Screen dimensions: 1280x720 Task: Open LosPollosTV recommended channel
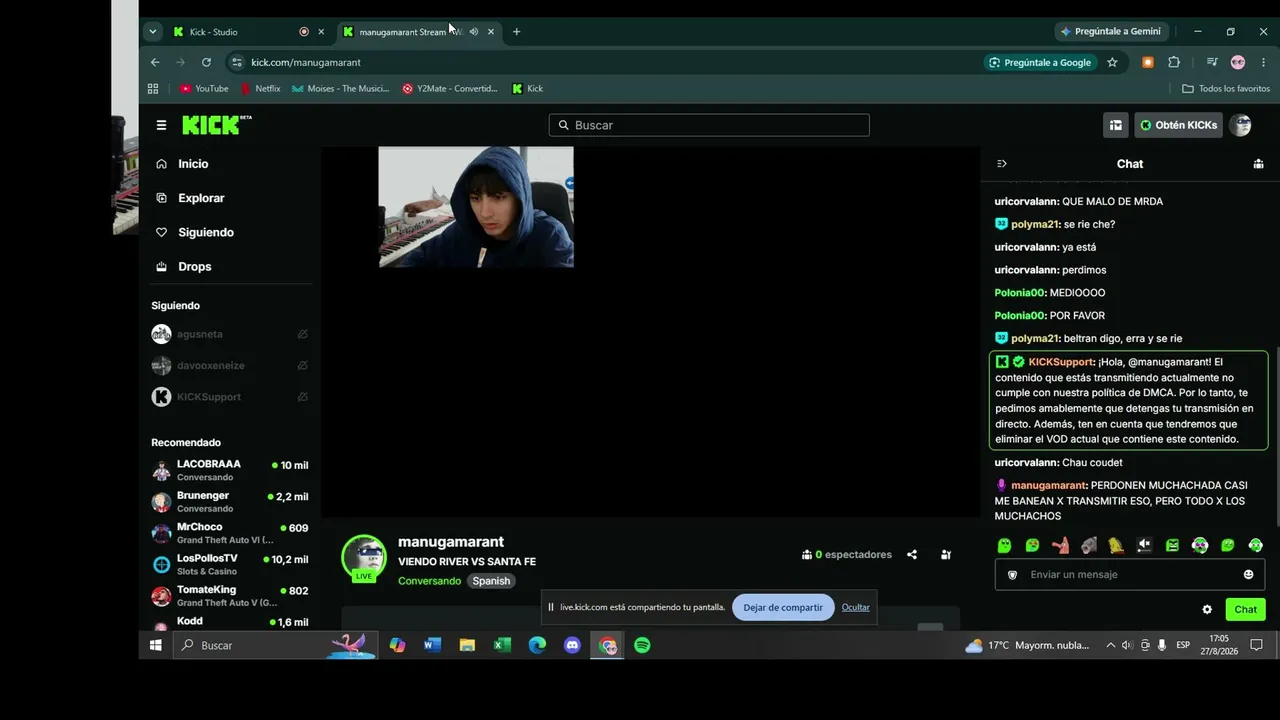tap(231, 564)
